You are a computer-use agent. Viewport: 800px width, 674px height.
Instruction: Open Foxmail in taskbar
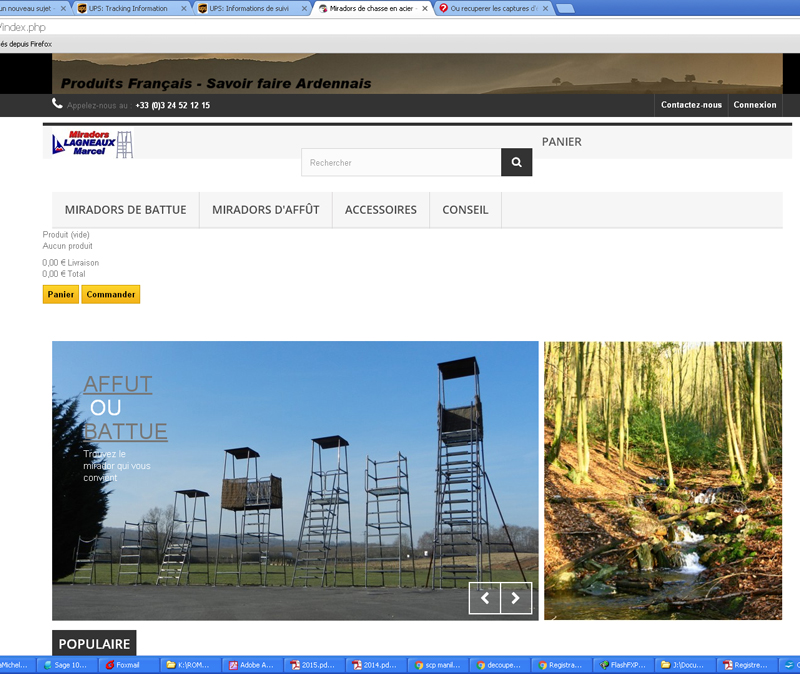click(x=128, y=665)
